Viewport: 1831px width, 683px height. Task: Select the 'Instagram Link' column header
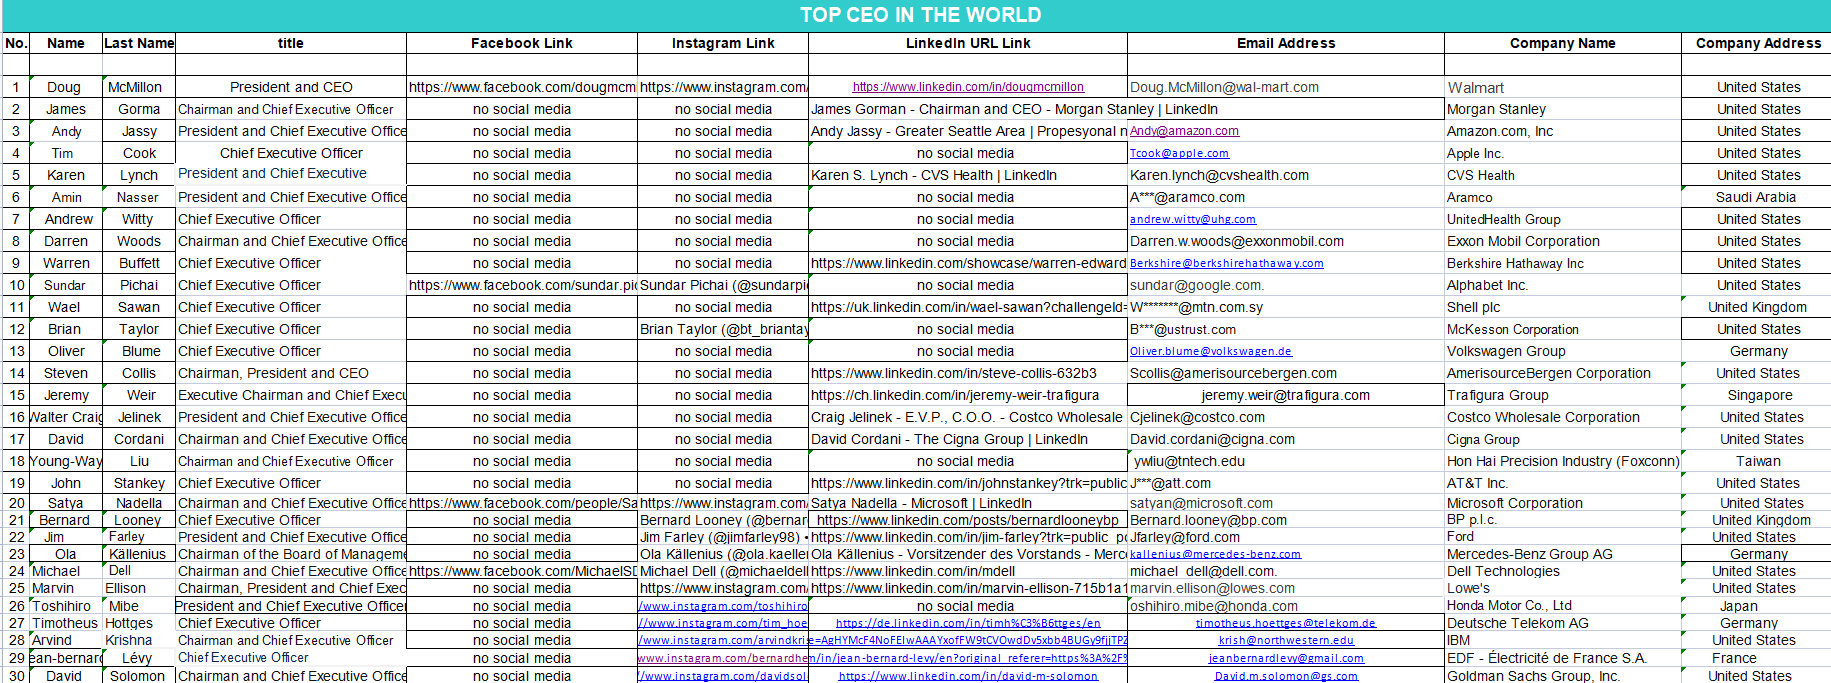(x=723, y=43)
